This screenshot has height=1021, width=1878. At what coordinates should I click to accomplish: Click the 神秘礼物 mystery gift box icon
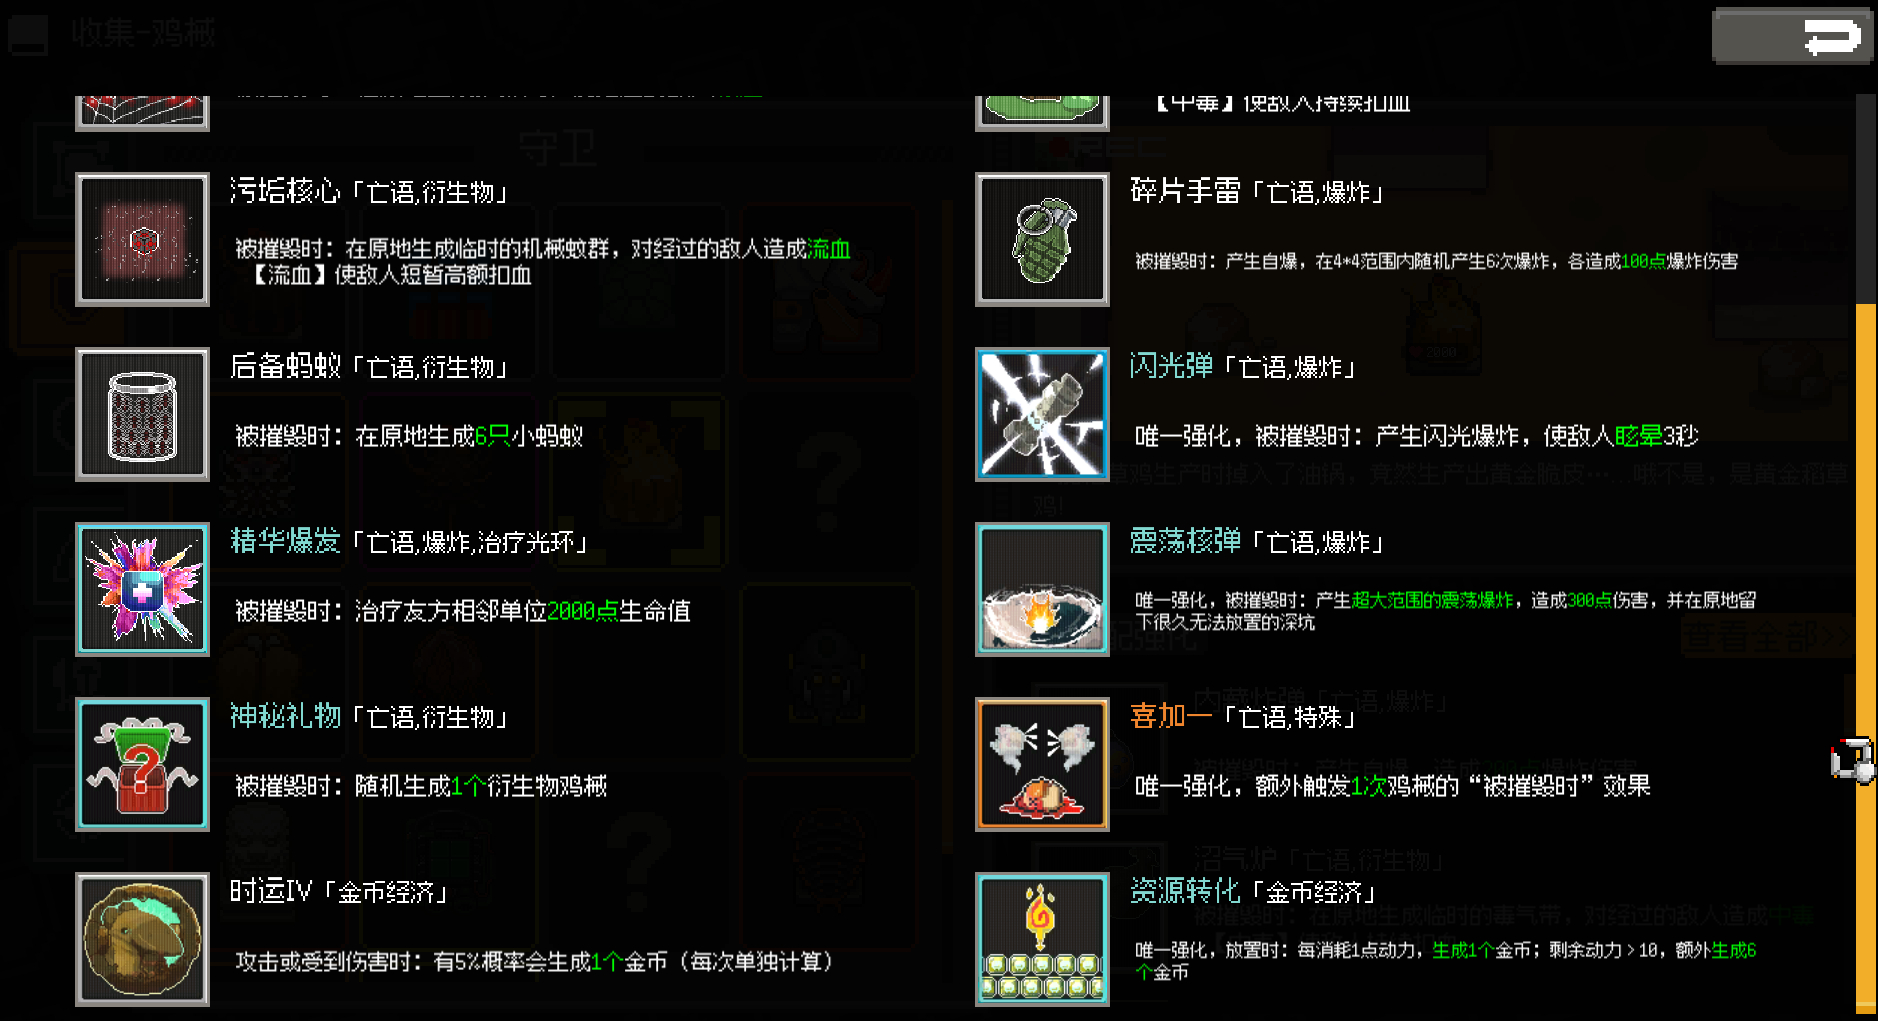point(142,765)
